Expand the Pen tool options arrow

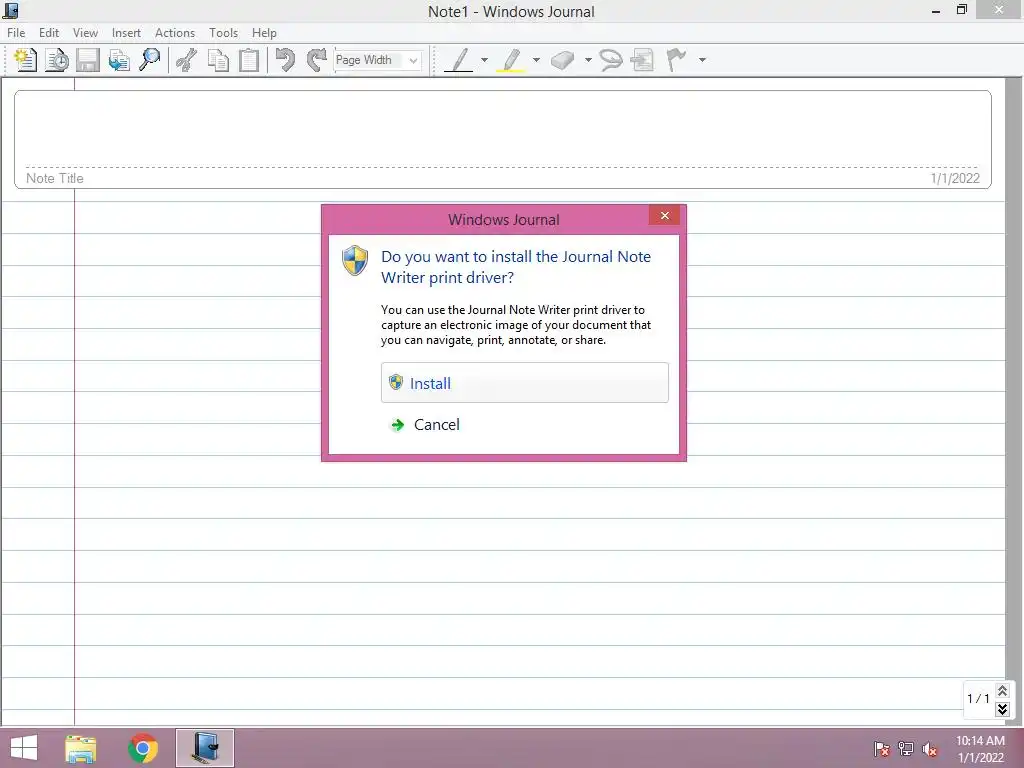484,60
